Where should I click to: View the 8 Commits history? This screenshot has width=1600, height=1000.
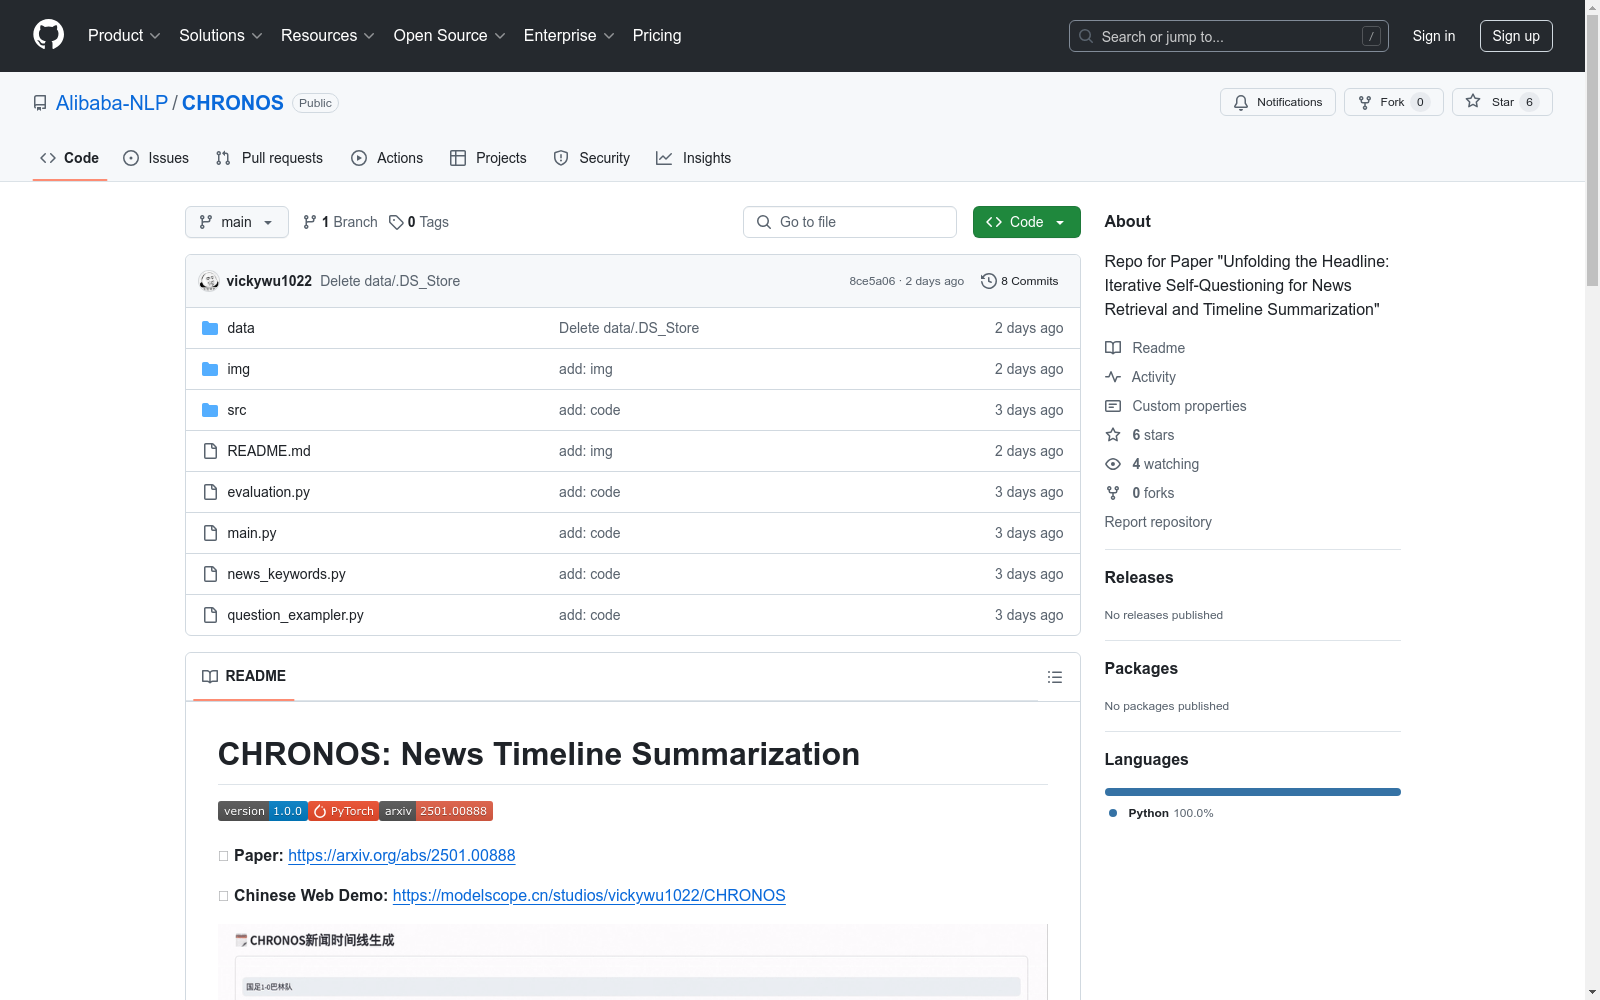pyautogui.click(x=1020, y=281)
